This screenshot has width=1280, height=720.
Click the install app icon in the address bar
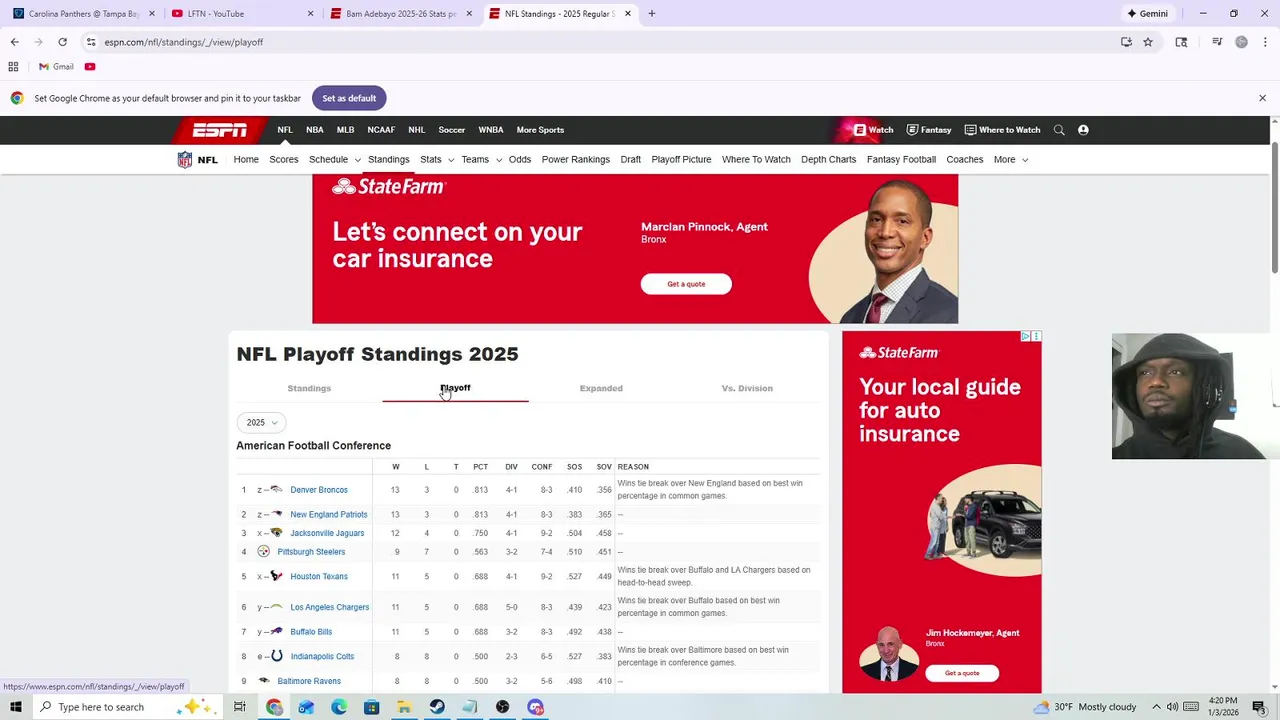point(1126,42)
